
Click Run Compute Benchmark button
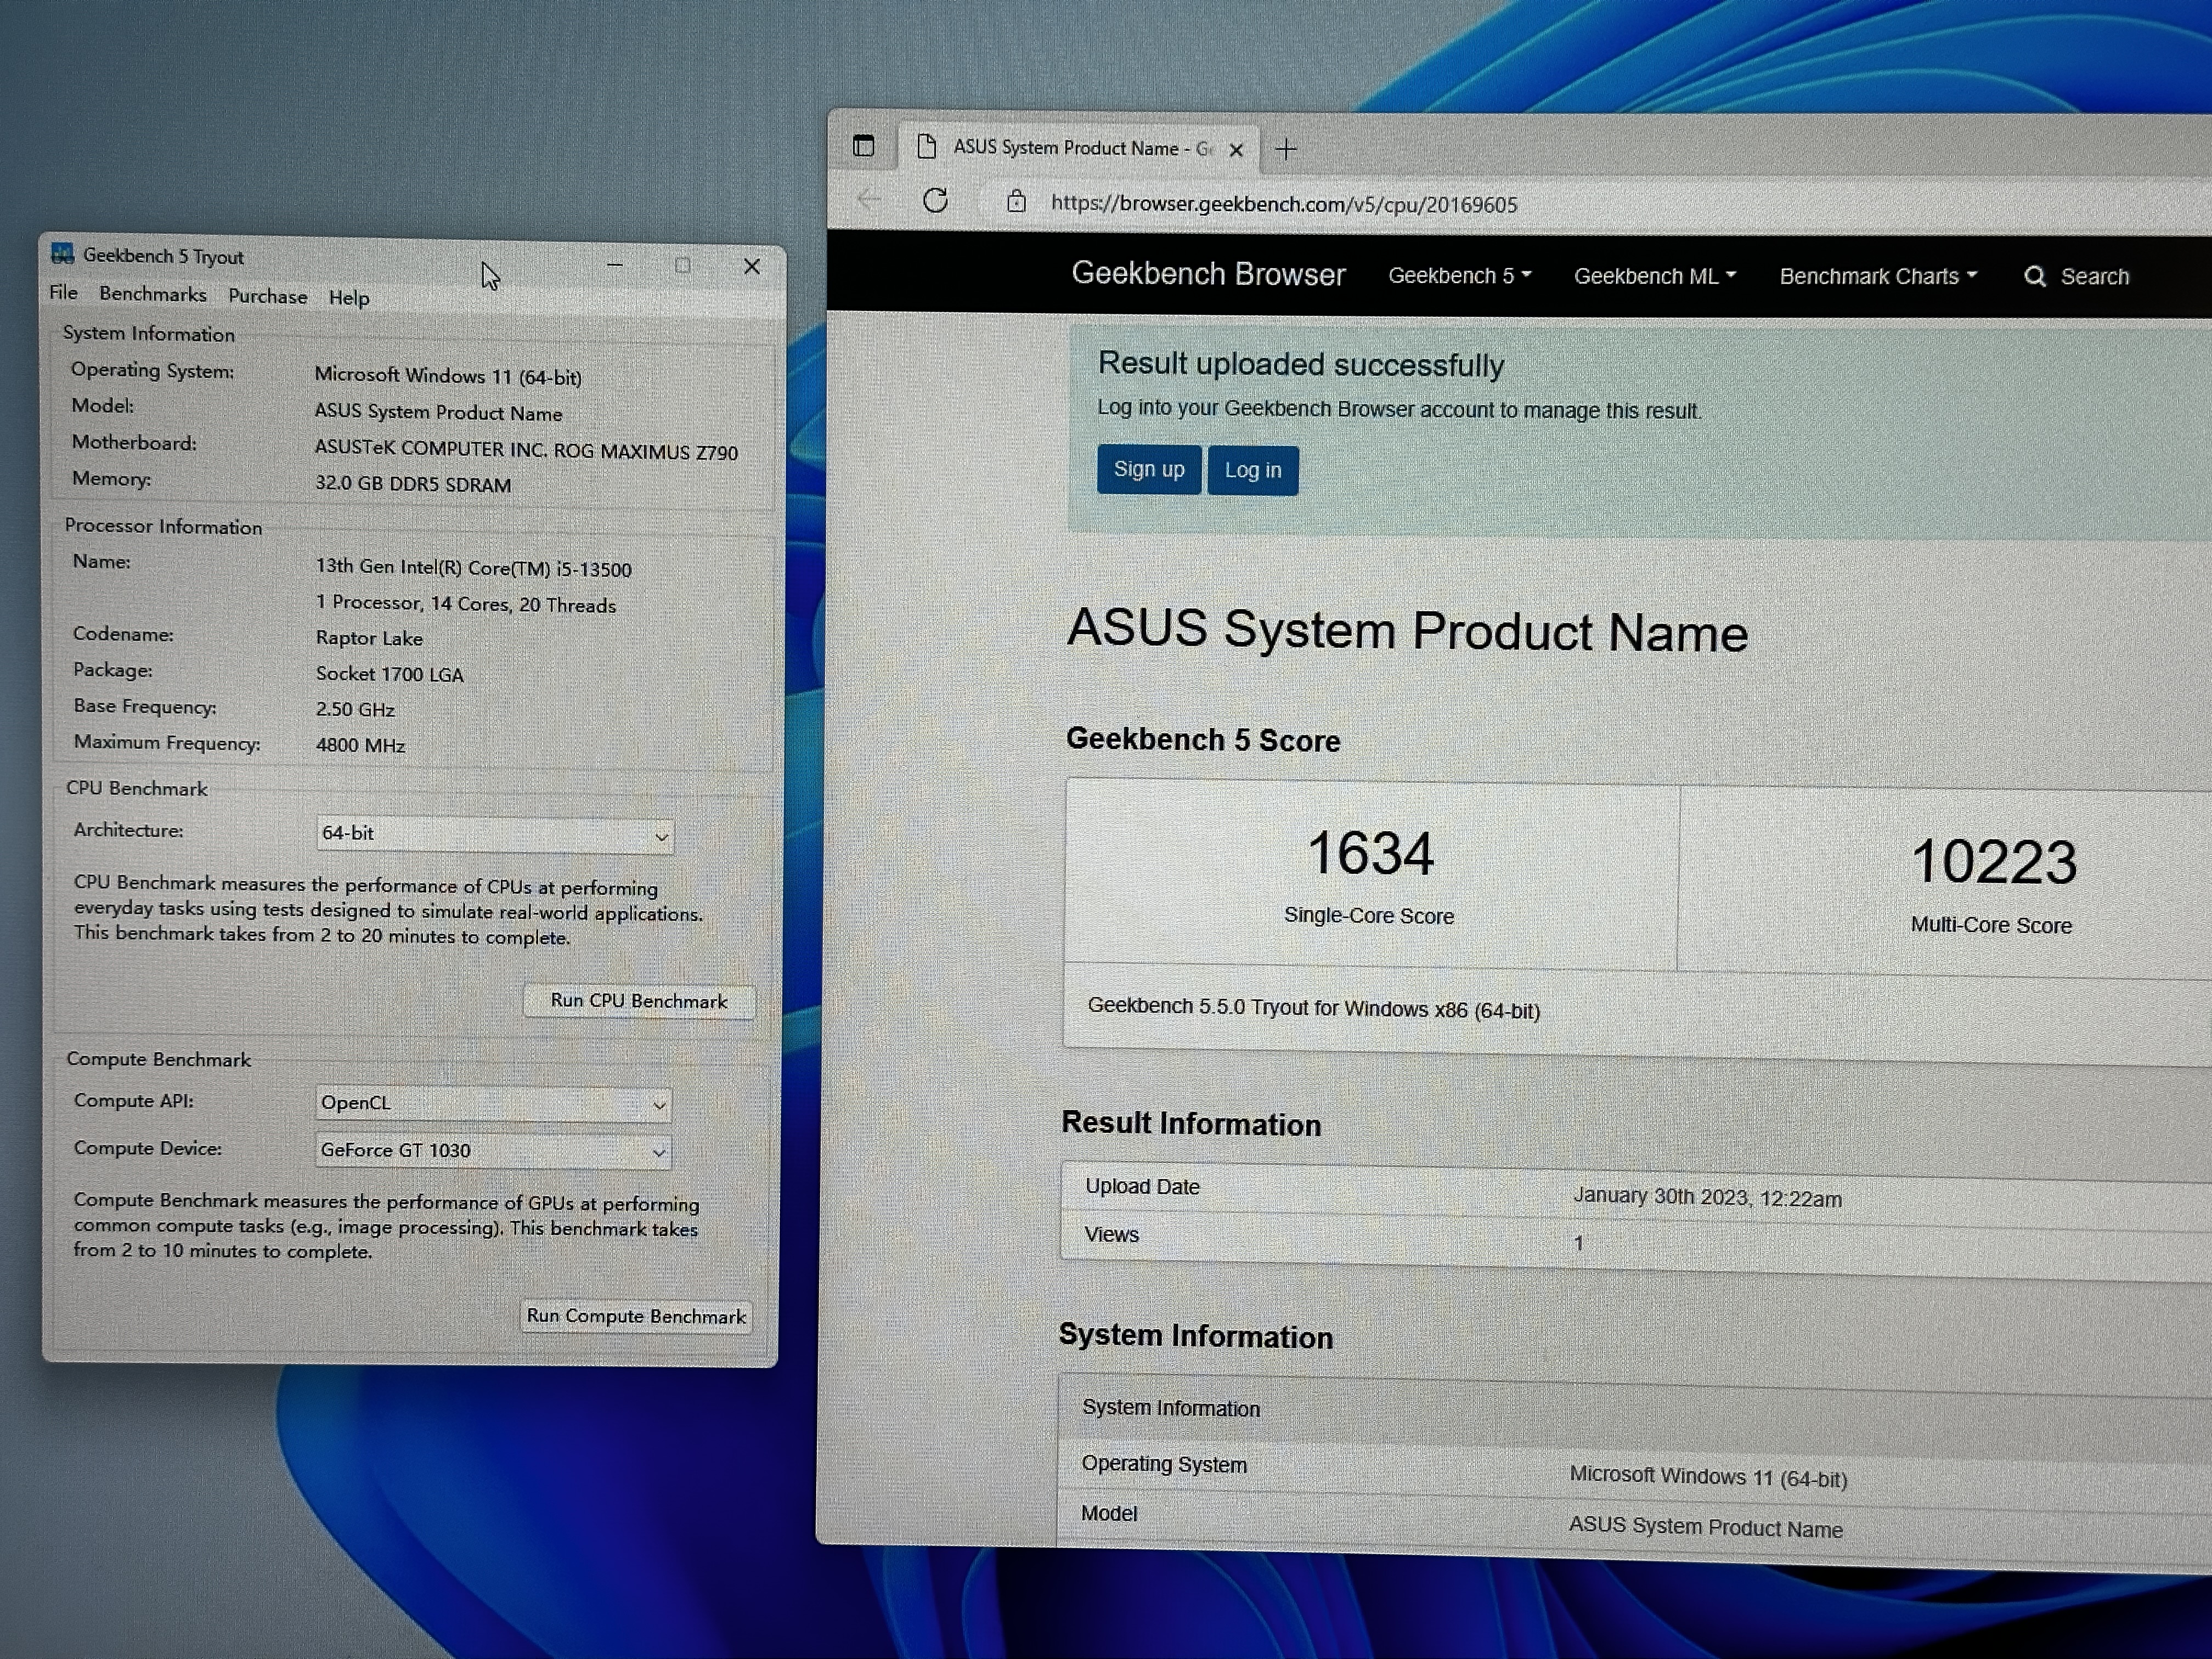coord(636,1316)
